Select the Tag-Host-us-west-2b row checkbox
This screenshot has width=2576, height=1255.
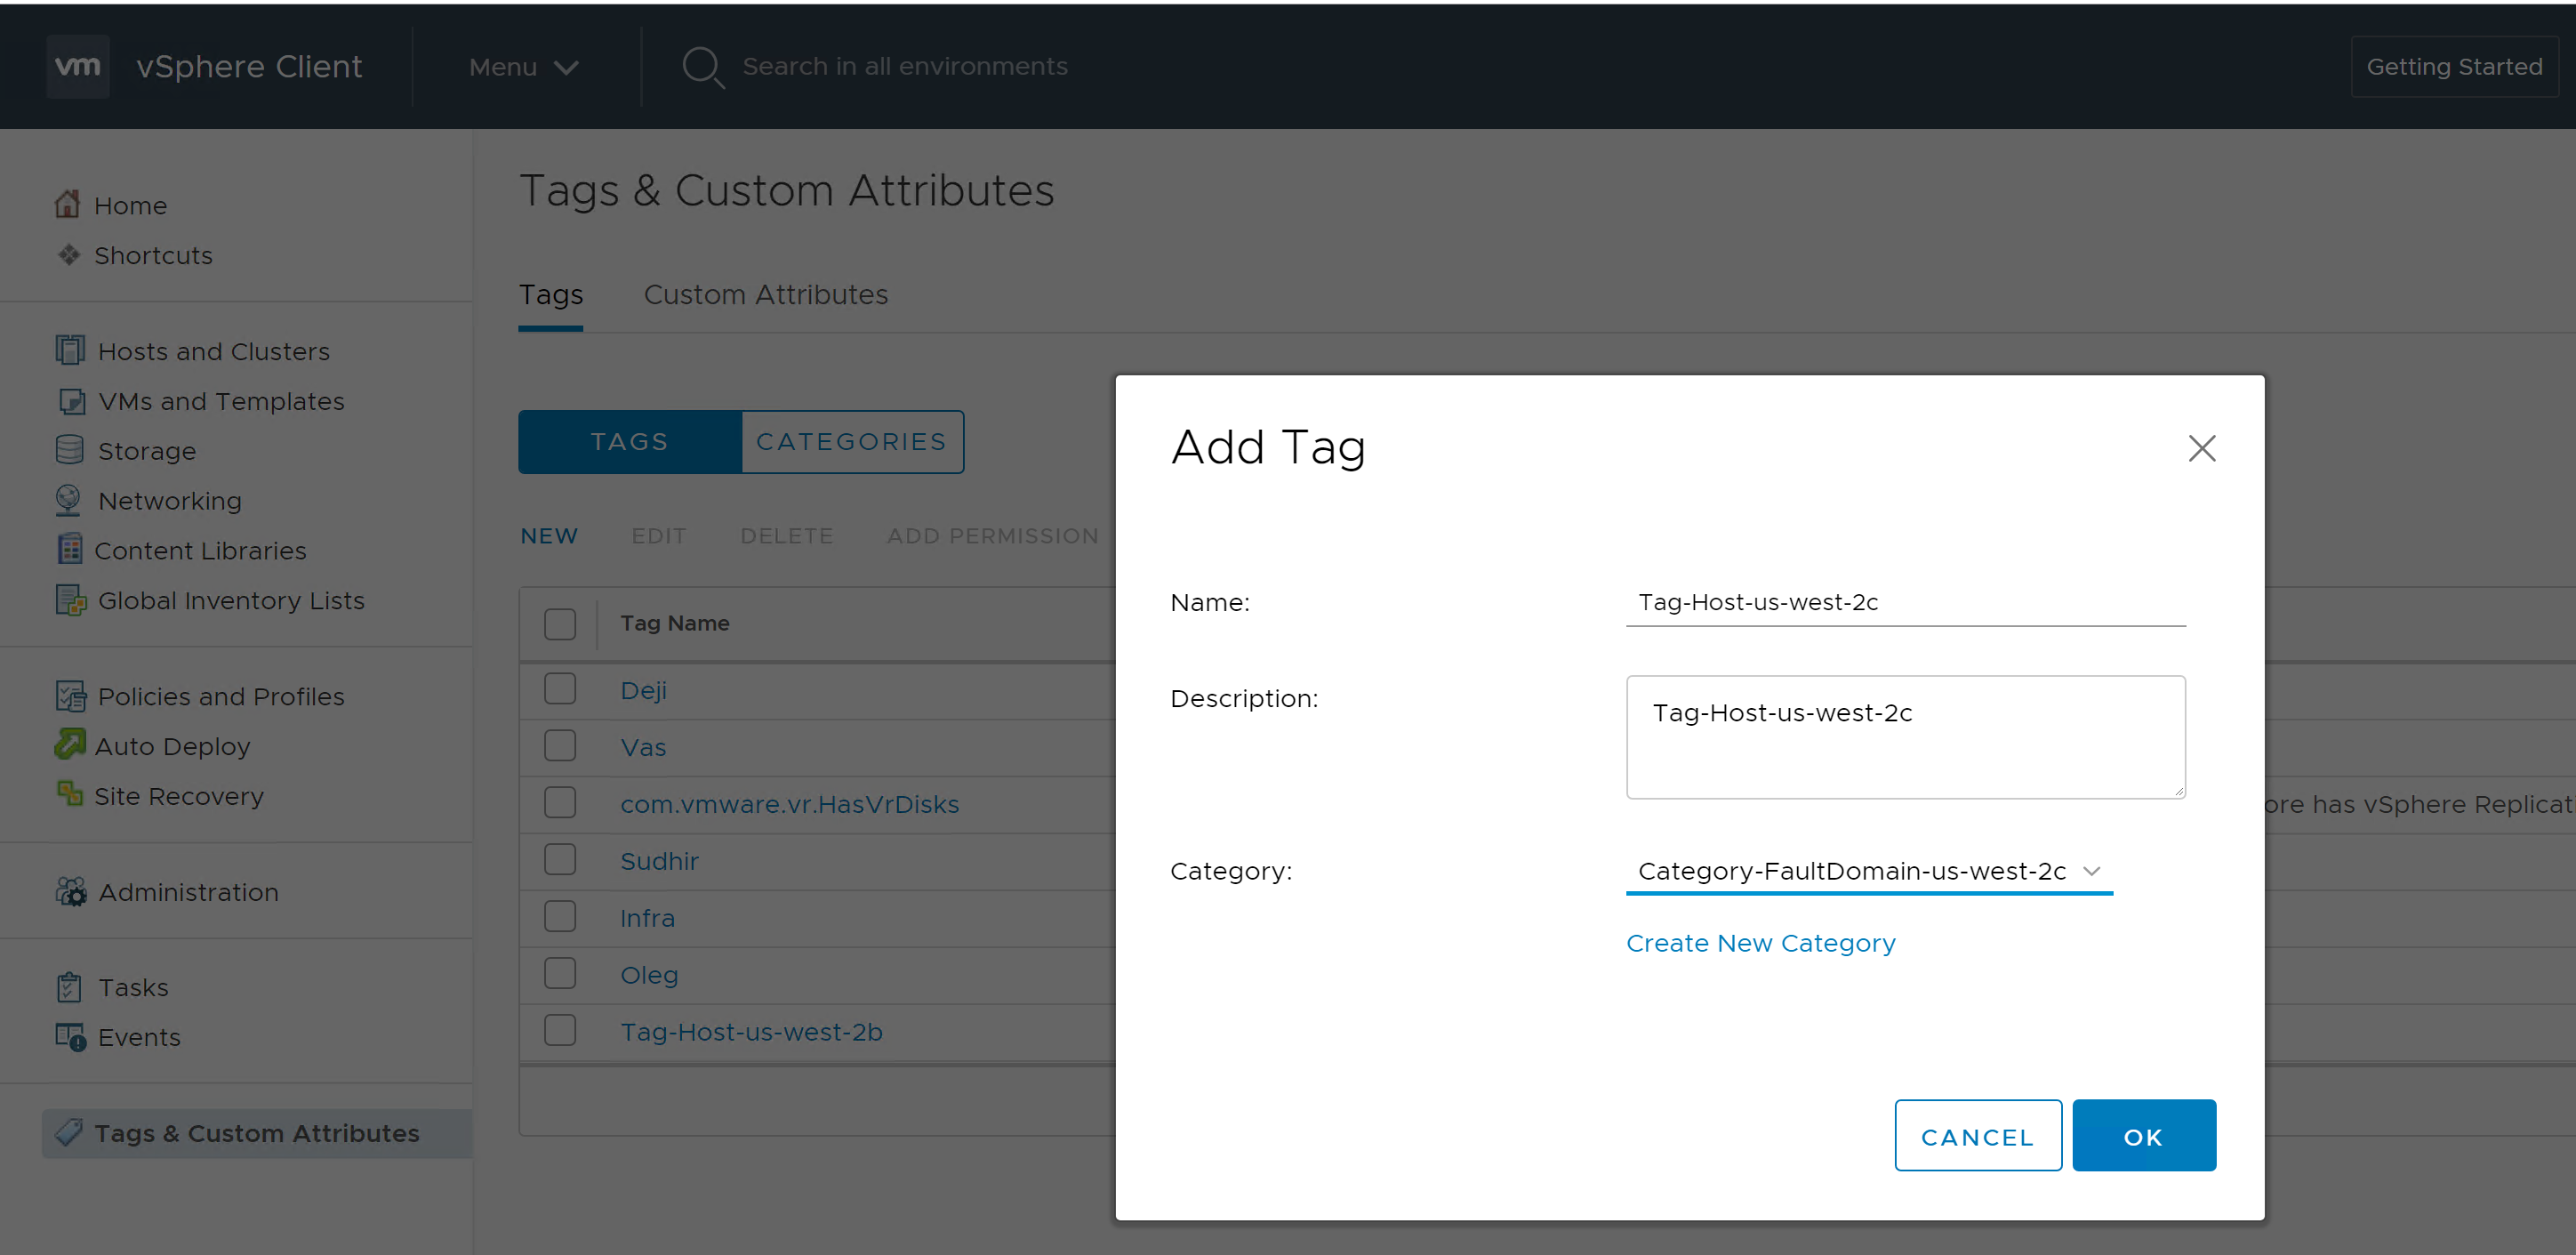tap(560, 1030)
